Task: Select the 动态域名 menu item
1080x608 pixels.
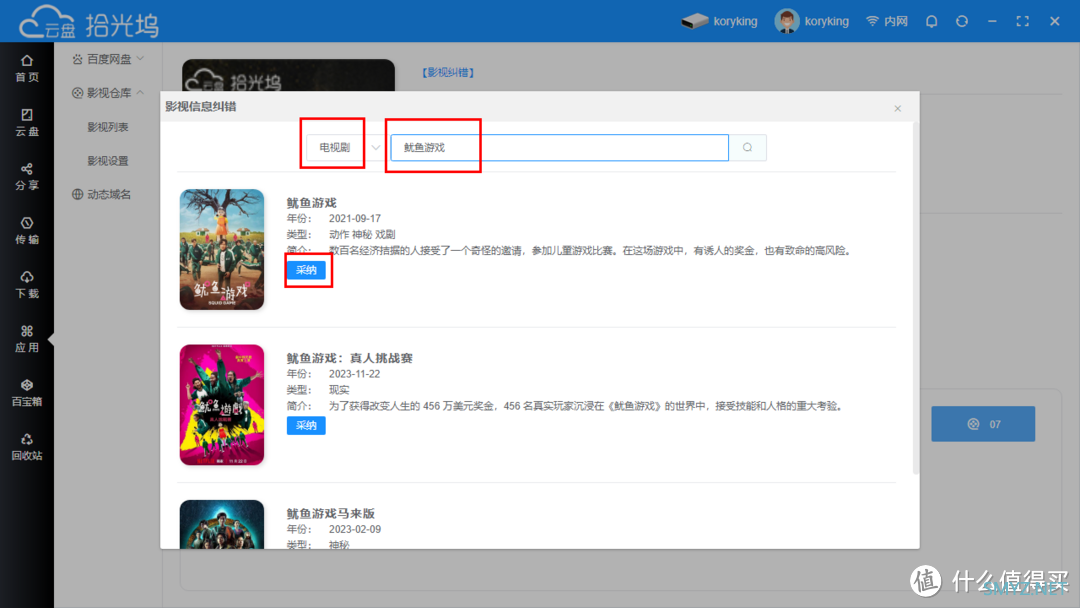Action: click(x=101, y=194)
